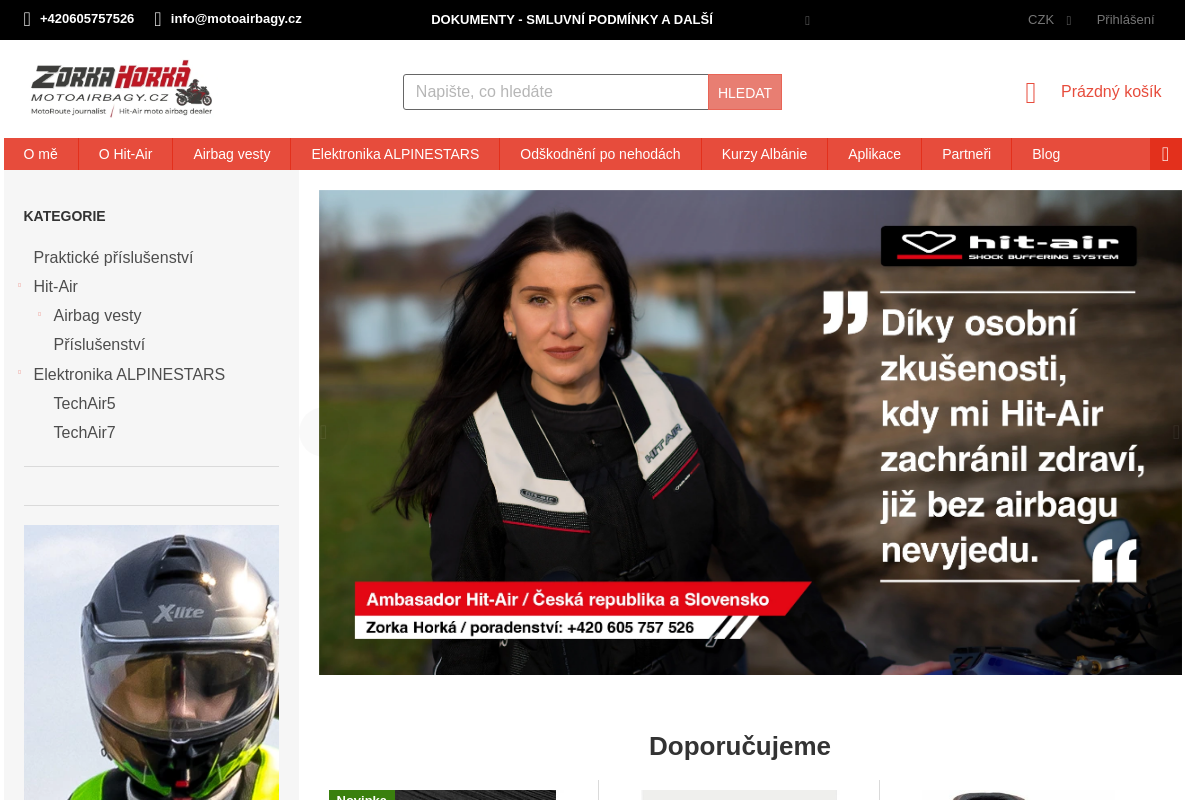The height and width of the screenshot is (800, 1200).
Task: Click the DOKUMENTY - SMLUVNÍ PODMÍNKY link
Action: coord(571,19)
